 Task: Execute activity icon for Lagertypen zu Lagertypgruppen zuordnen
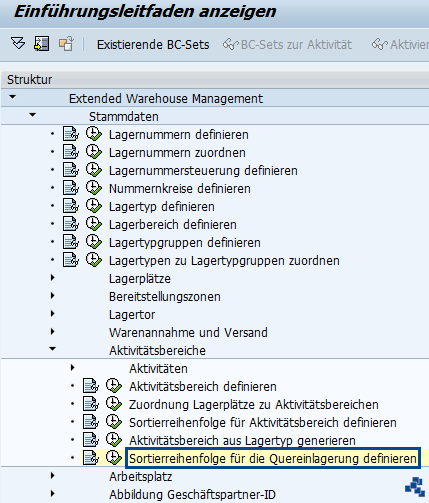pos(94,260)
